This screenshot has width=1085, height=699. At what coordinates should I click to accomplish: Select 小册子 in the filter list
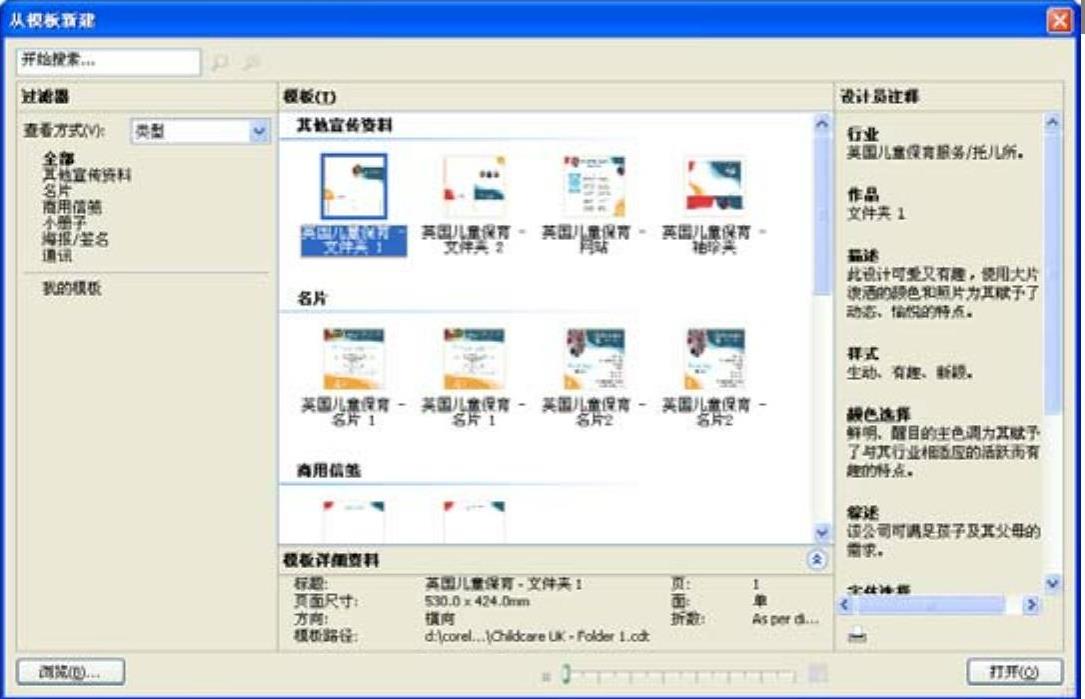tap(64, 223)
